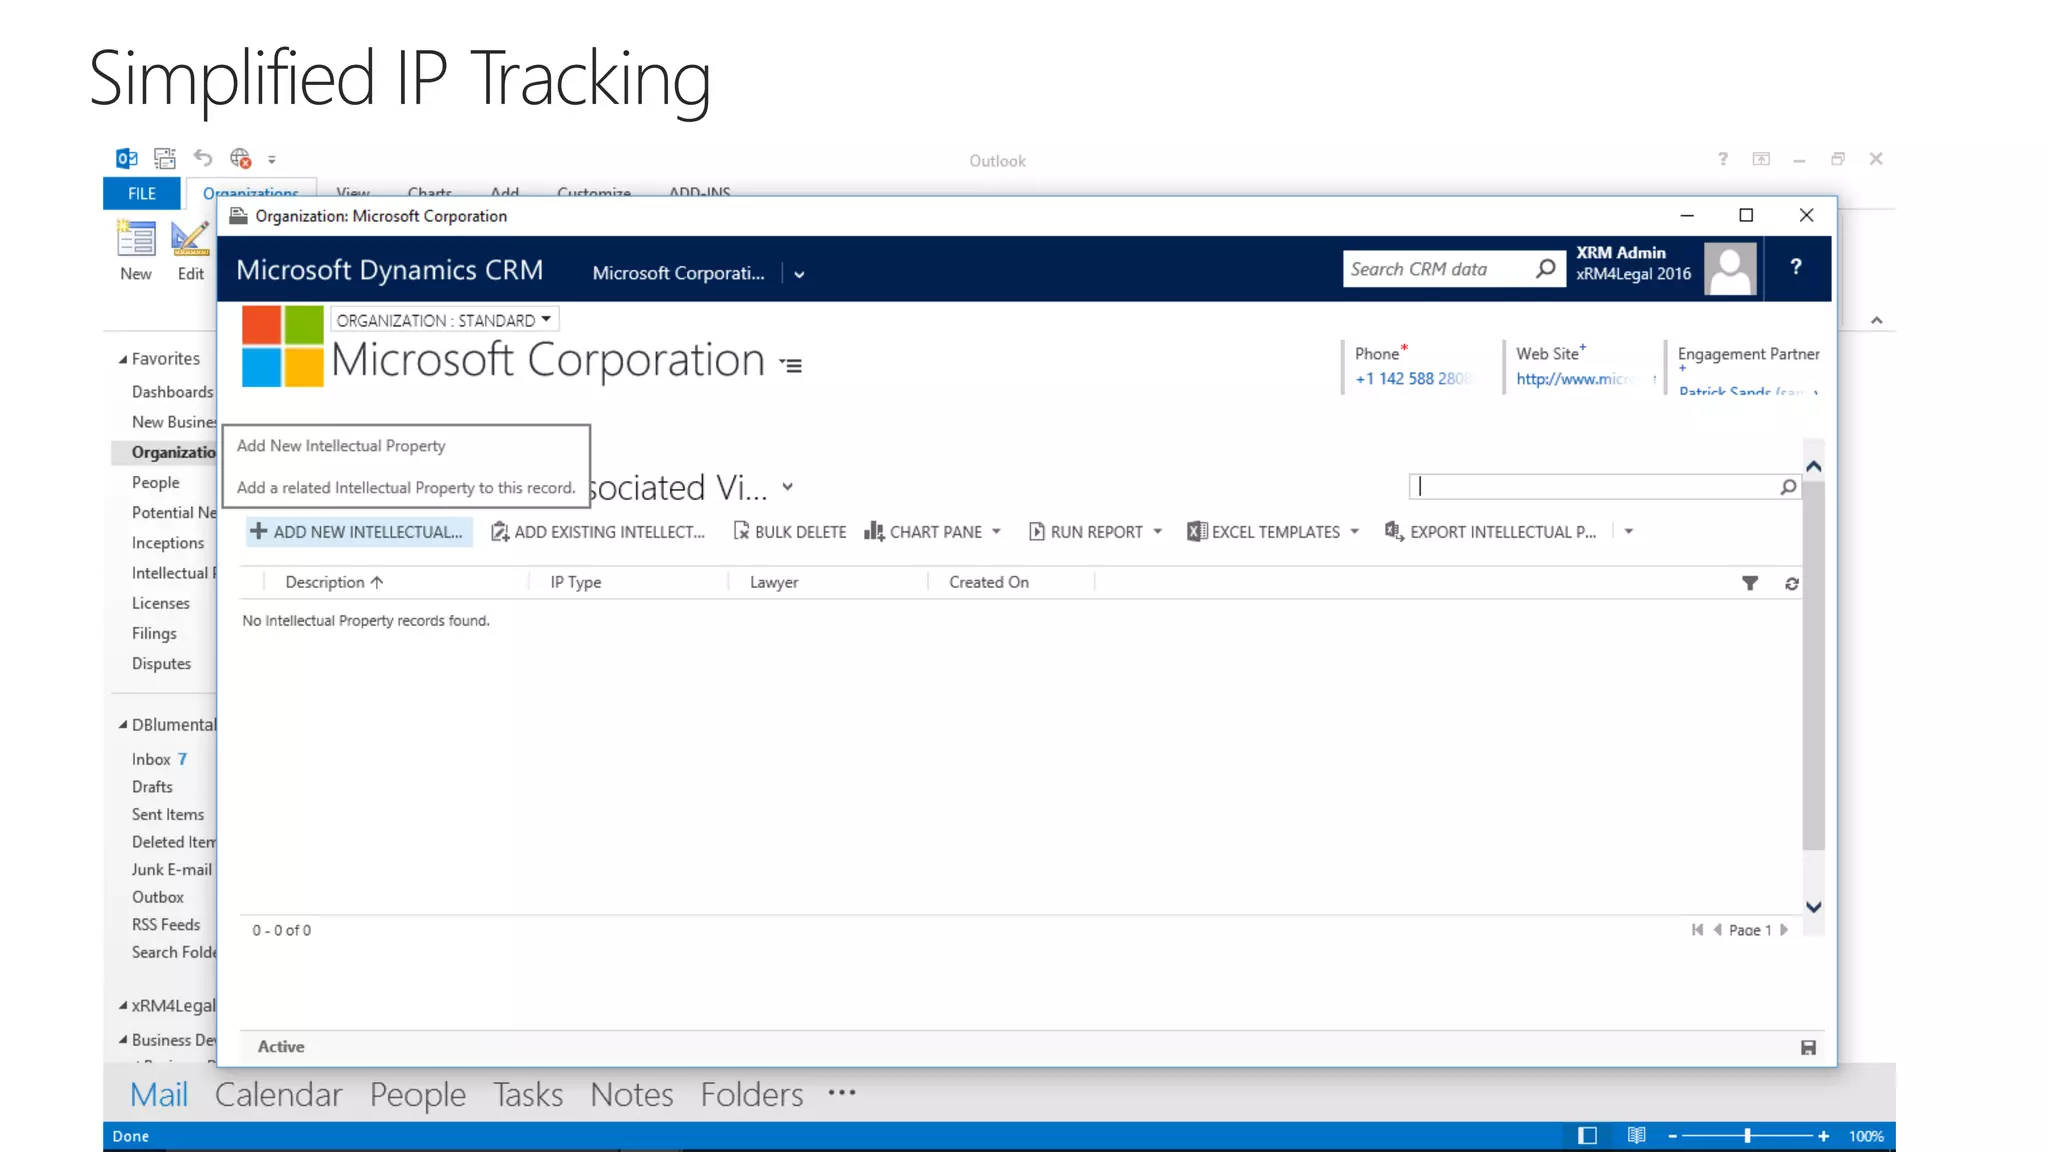Expand the Run Report dropdown arrow
The image size is (2048, 1152).
pyautogui.click(x=1158, y=532)
